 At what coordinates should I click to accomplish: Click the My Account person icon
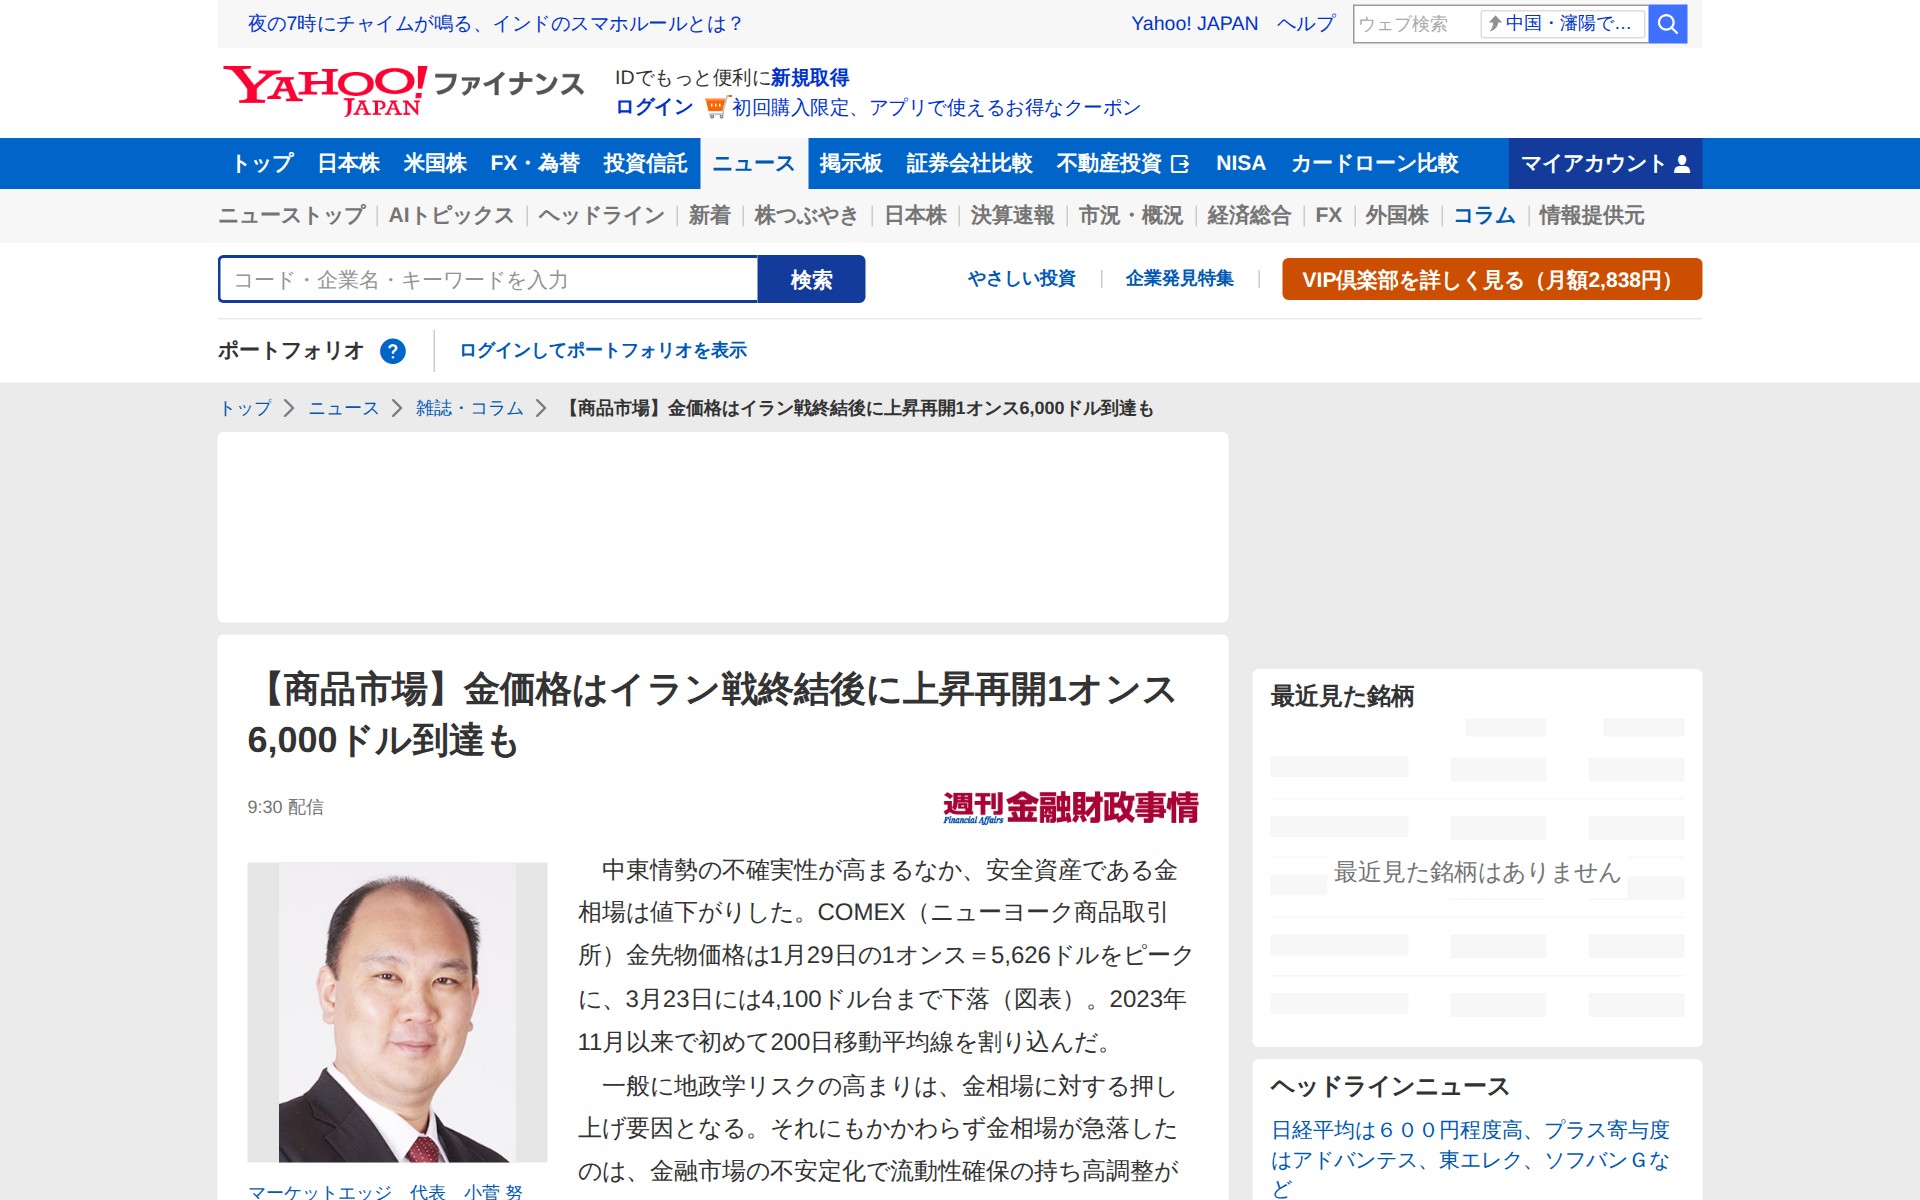click(x=1682, y=164)
